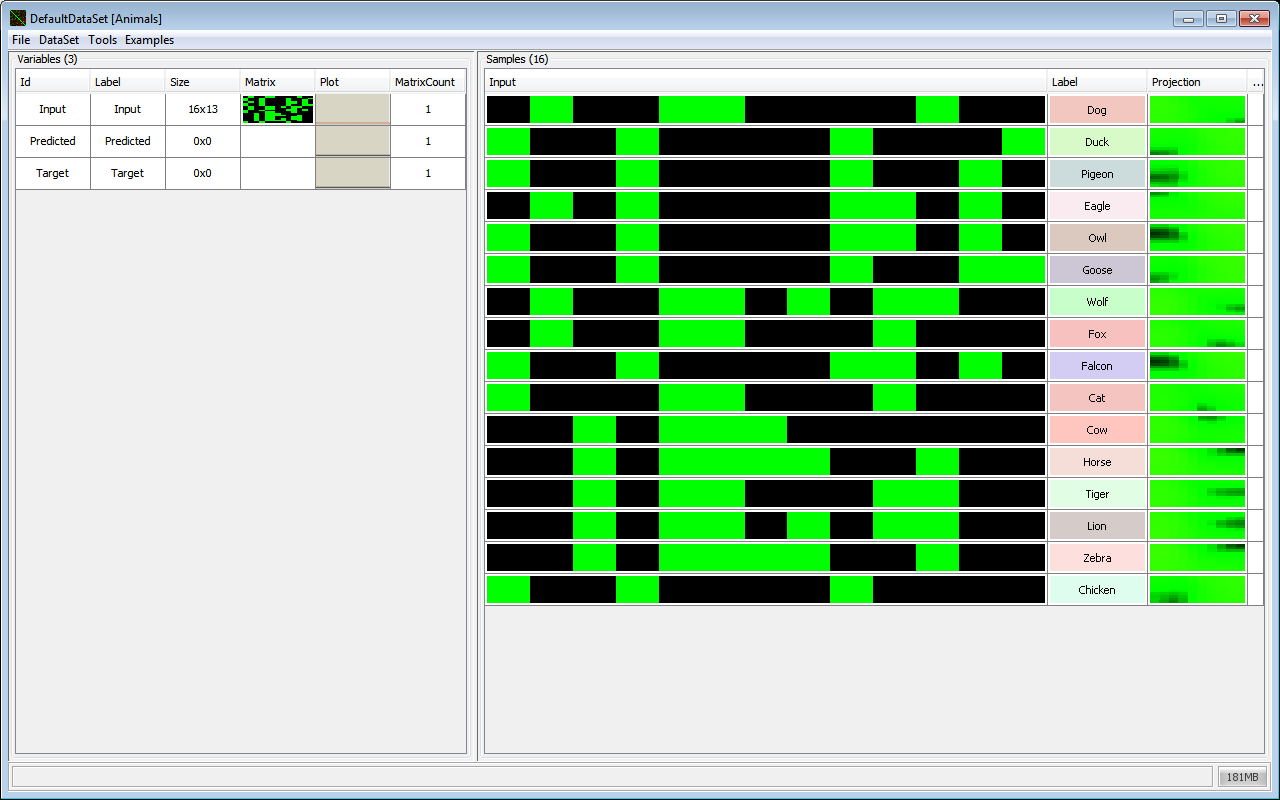Select the Target variable row
1280x800 pixels.
click(52, 173)
